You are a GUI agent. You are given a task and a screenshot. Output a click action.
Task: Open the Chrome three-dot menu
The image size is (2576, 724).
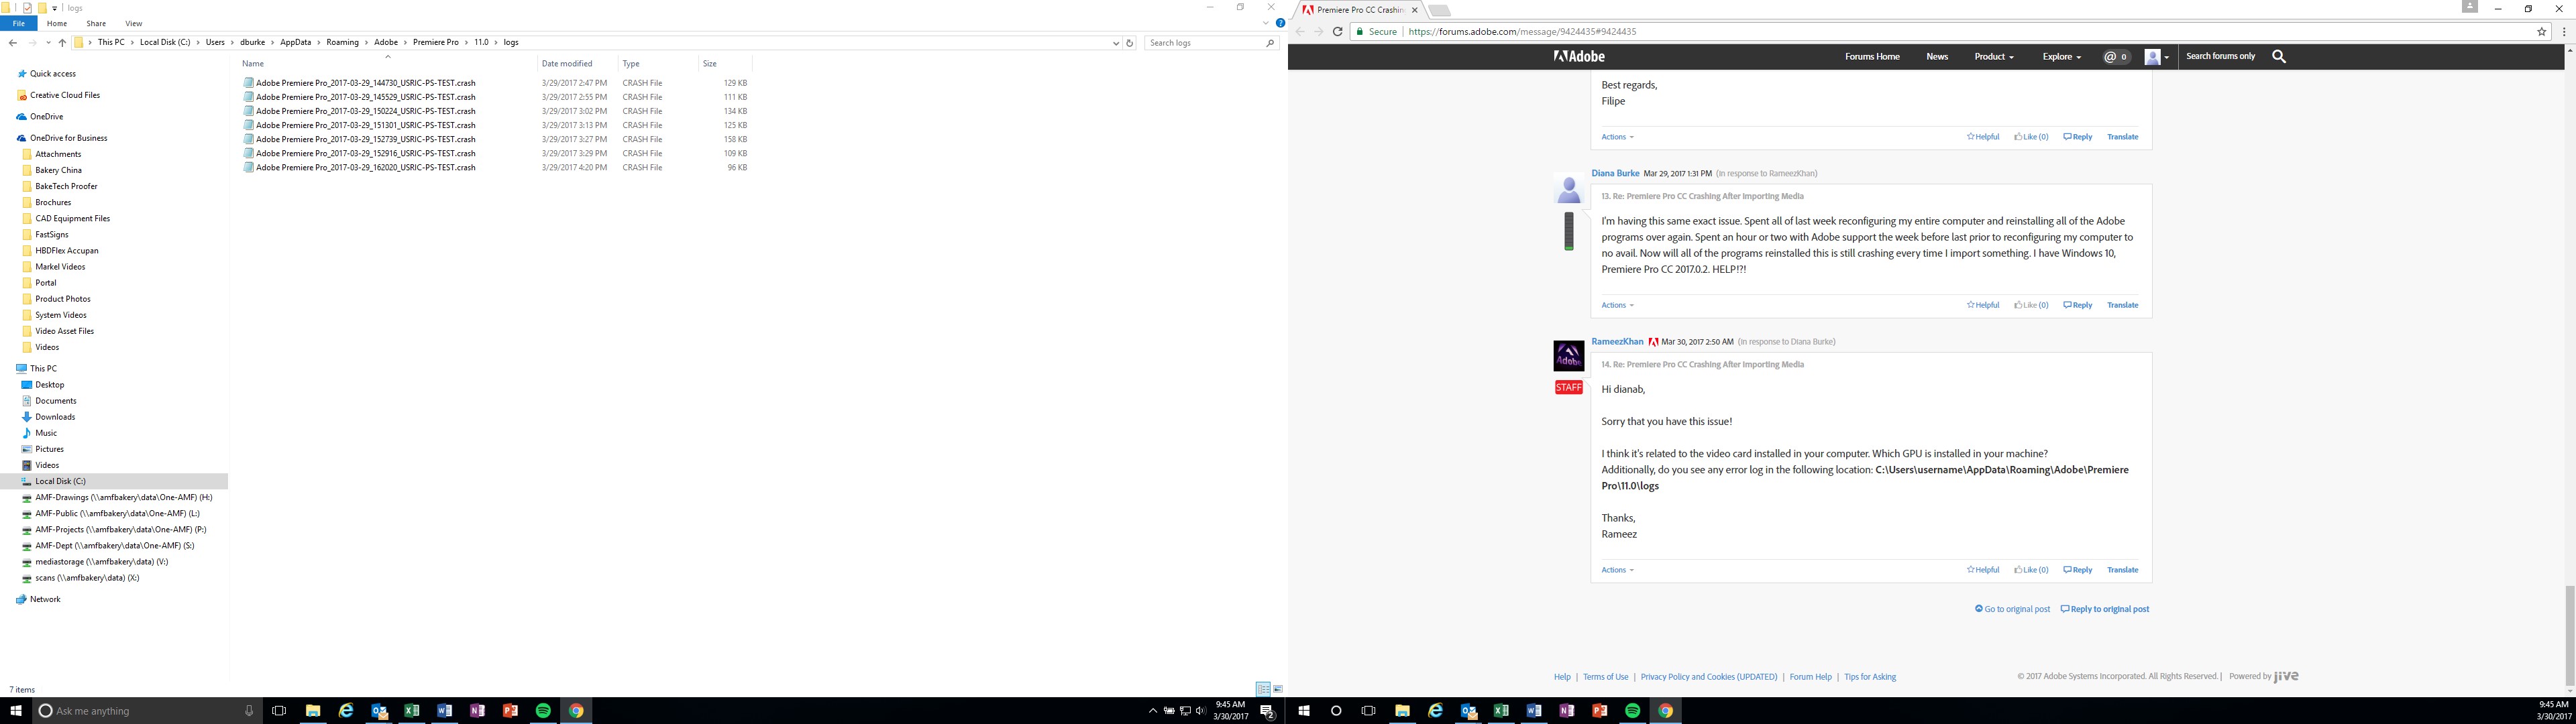pyautogui.click(x=2564, y=32)
